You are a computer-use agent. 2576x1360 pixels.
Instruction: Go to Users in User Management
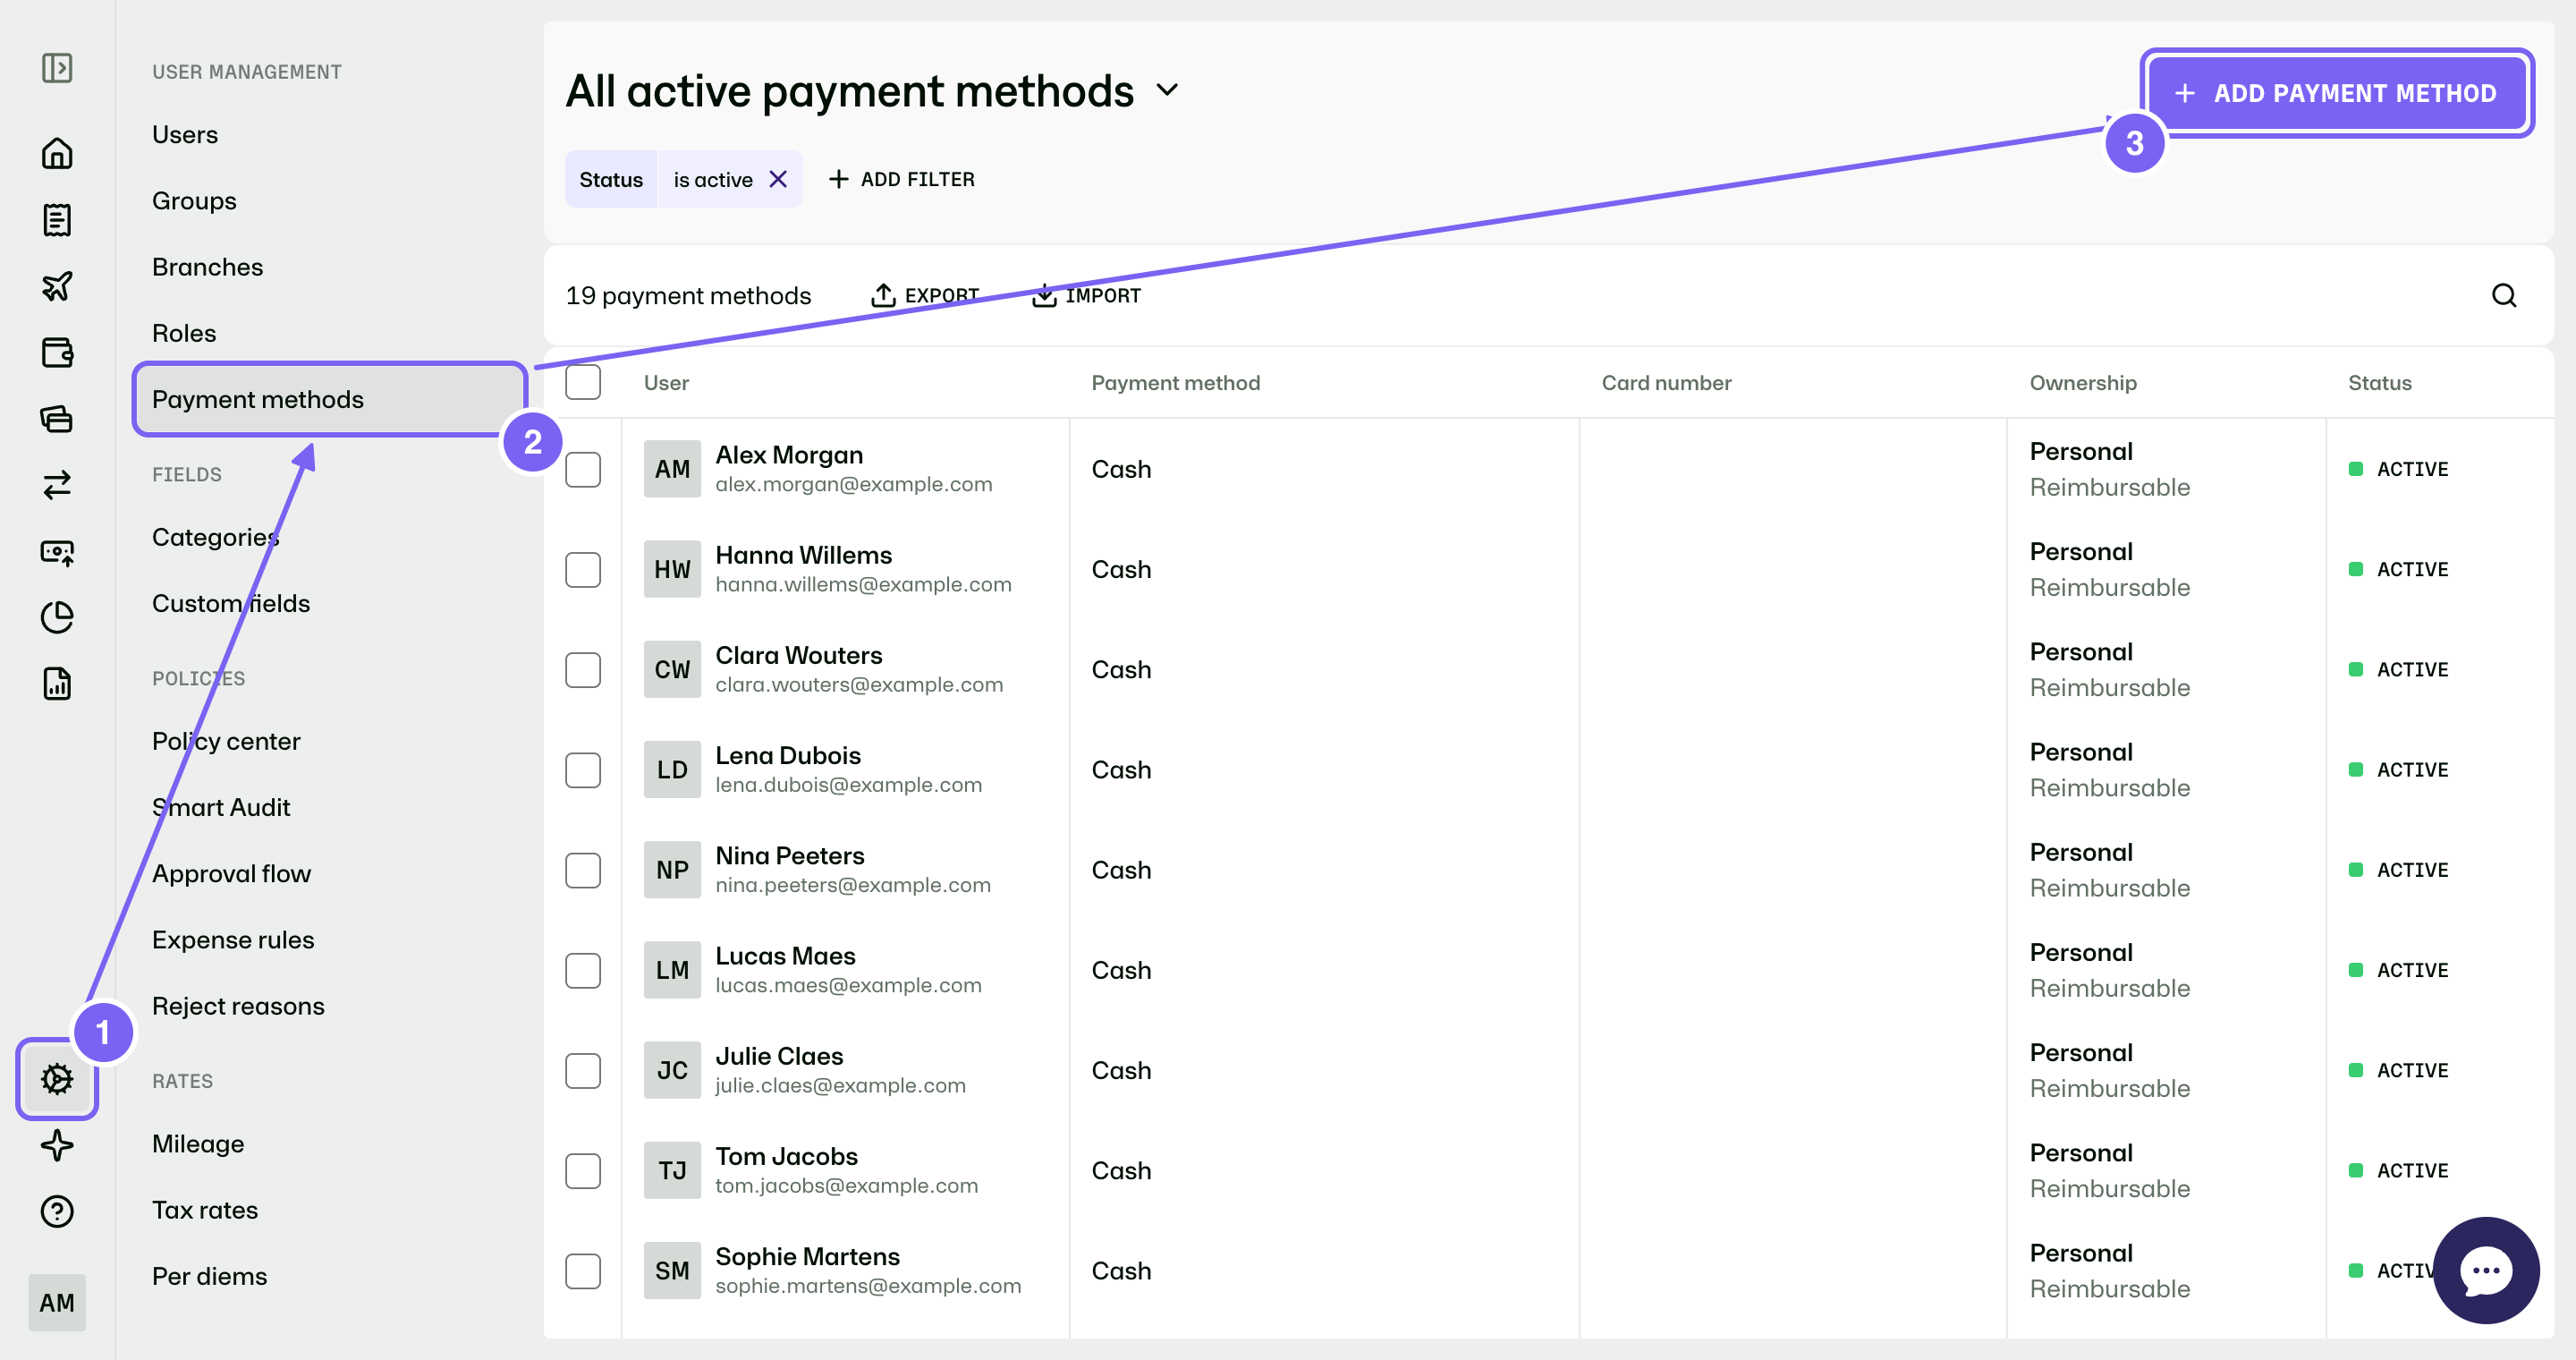tap(185, 134)
